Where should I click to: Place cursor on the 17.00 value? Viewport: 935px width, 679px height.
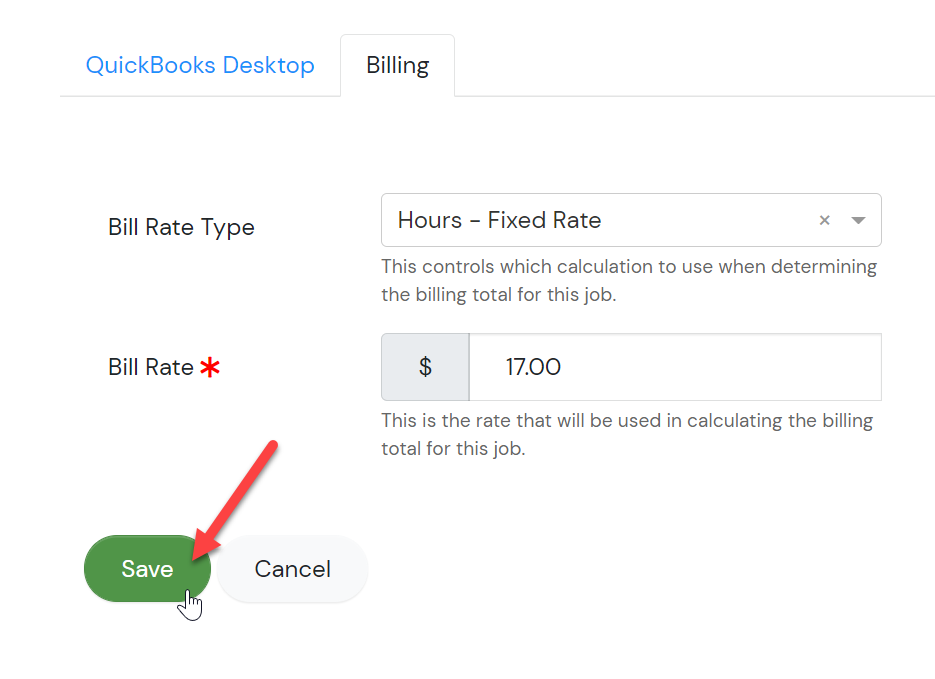(533, 367)
